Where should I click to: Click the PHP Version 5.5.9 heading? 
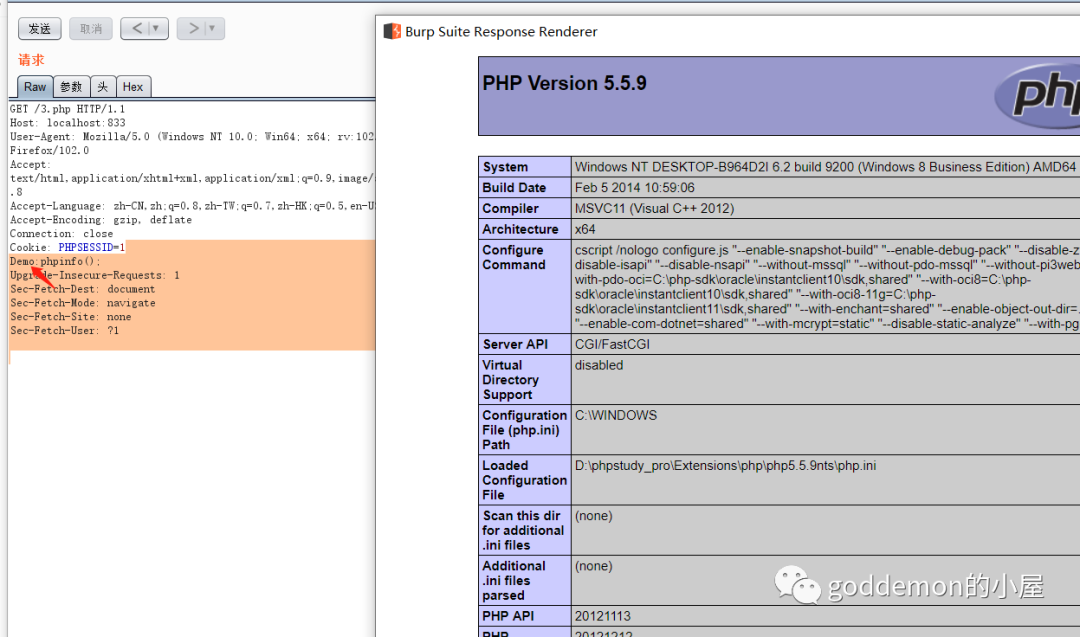click(x=564, y=83)
